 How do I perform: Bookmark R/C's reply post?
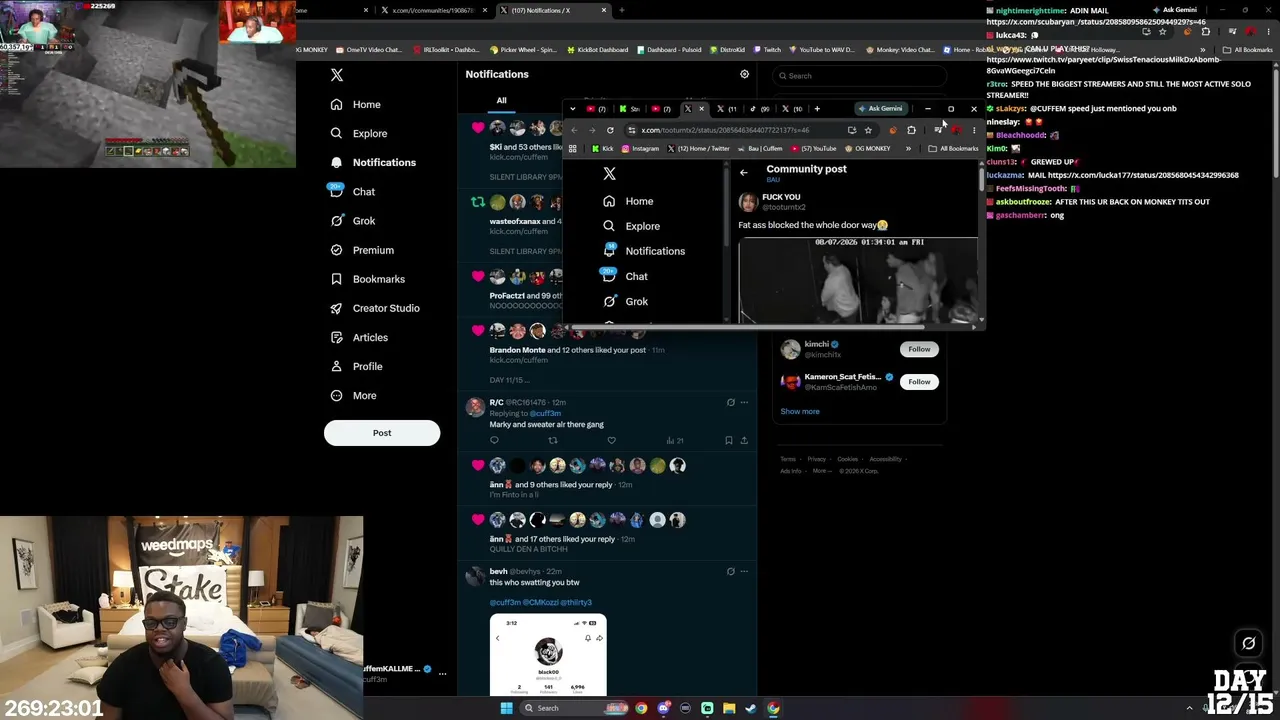[728, 440]
